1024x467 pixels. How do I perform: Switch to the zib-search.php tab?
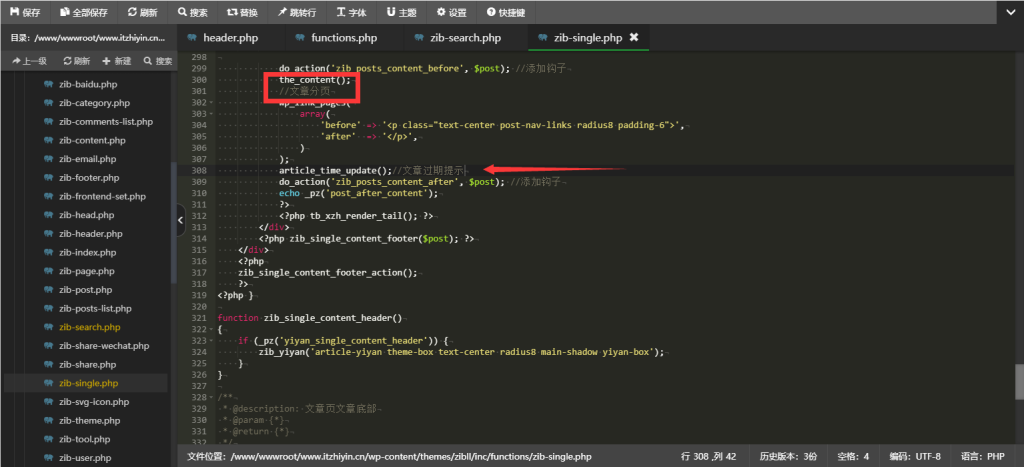point(465,38)
